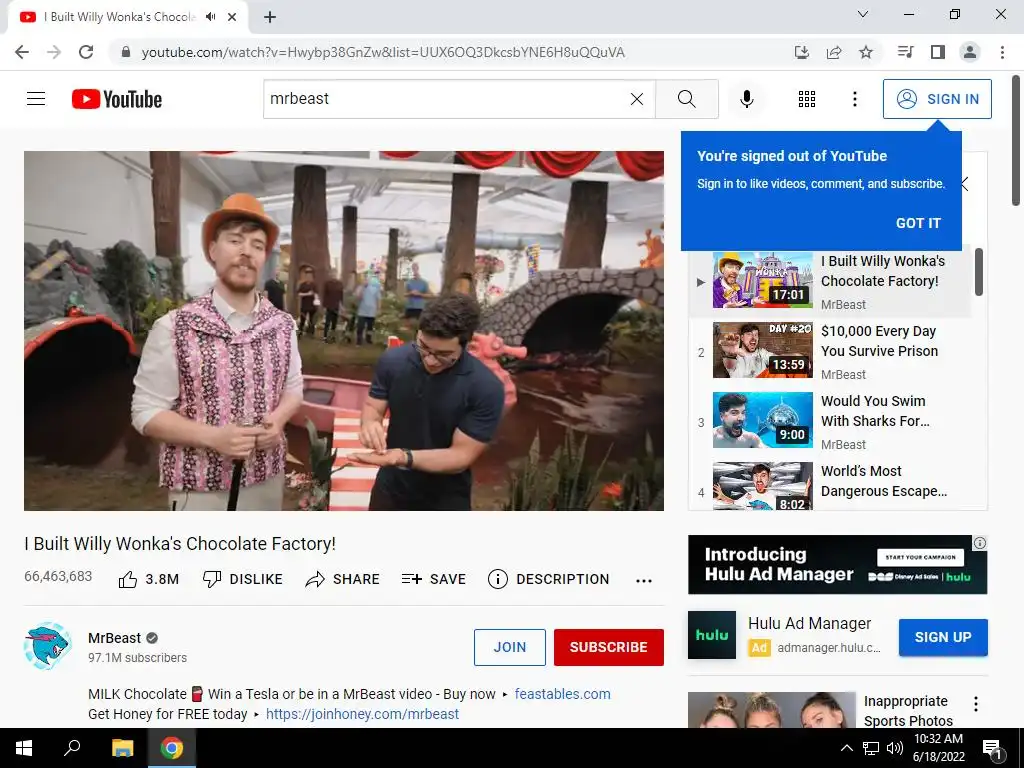Show the video DESCRIPTION info
The image size is (1024, 768).
click(x=549, y=579)
